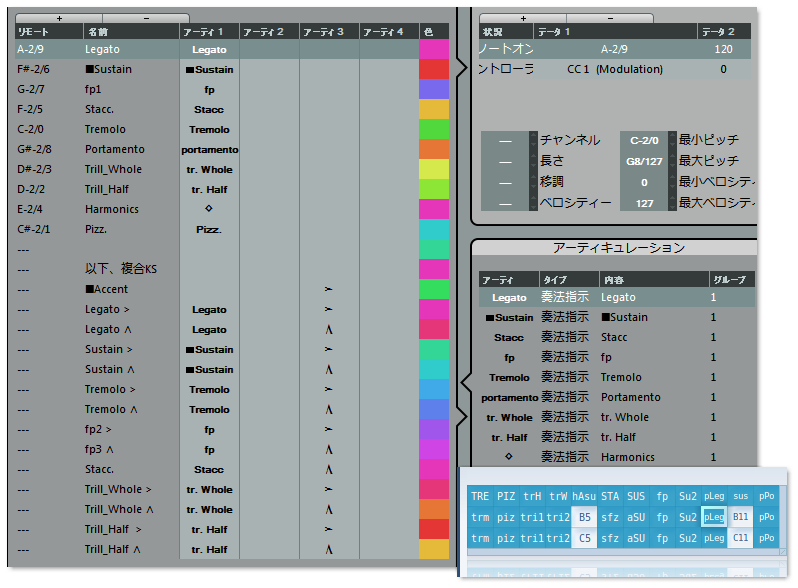Click the TRE cell in keyswitch grid
This screenshot has height=588, width=798.
coord(480,496)
